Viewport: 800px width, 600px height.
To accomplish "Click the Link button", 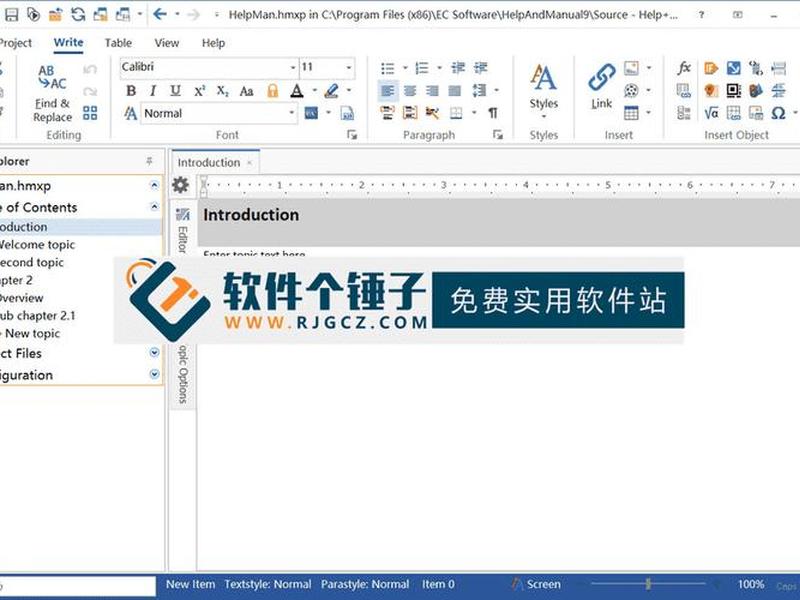I will pos(602,87).
